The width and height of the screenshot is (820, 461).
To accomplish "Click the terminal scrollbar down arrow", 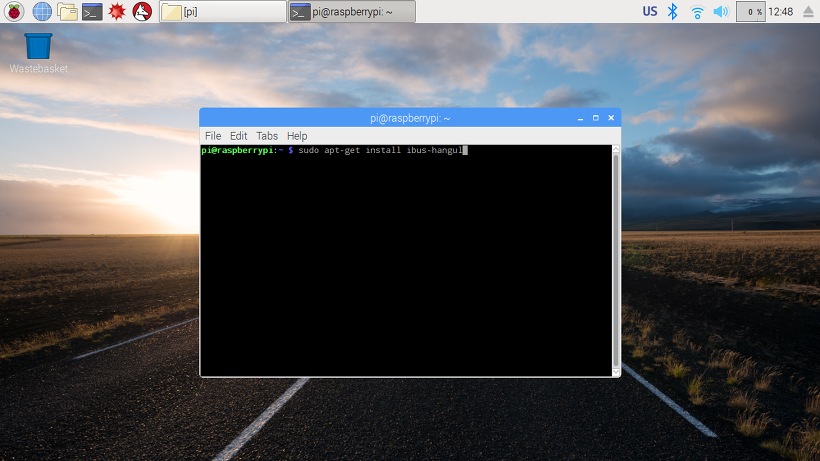I will click(616, 371).
